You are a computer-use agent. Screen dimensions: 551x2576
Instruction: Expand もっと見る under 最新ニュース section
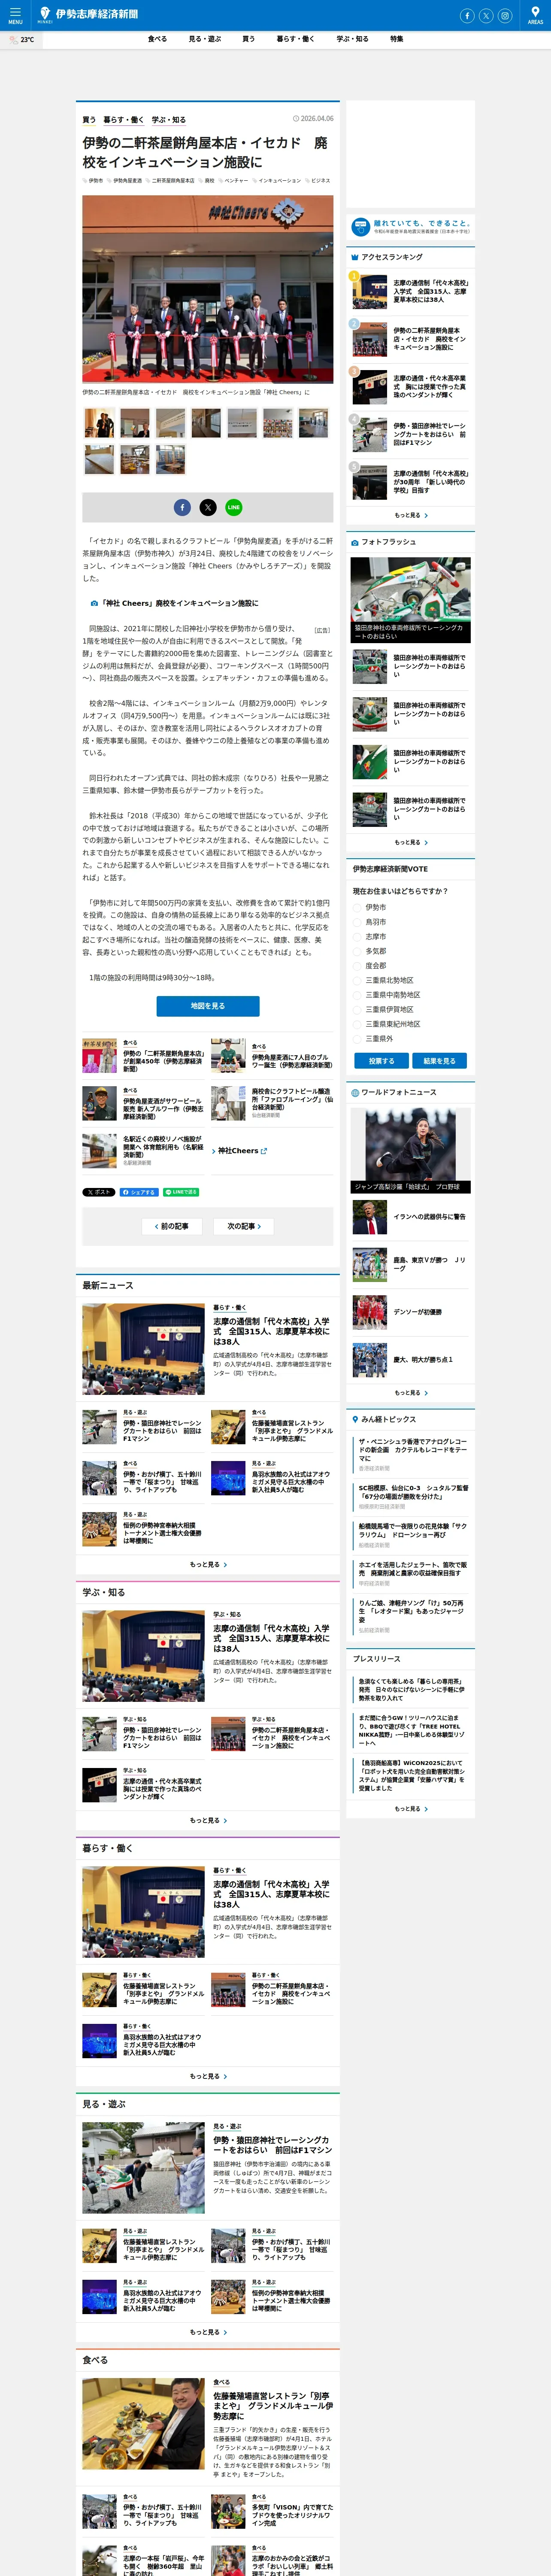[x=208, y=1564]
